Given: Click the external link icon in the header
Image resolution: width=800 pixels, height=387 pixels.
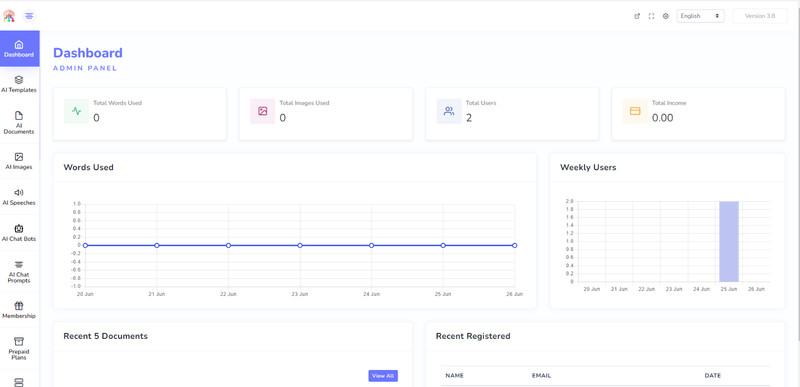Looking at the screenshot, I should tap(637, 16).
